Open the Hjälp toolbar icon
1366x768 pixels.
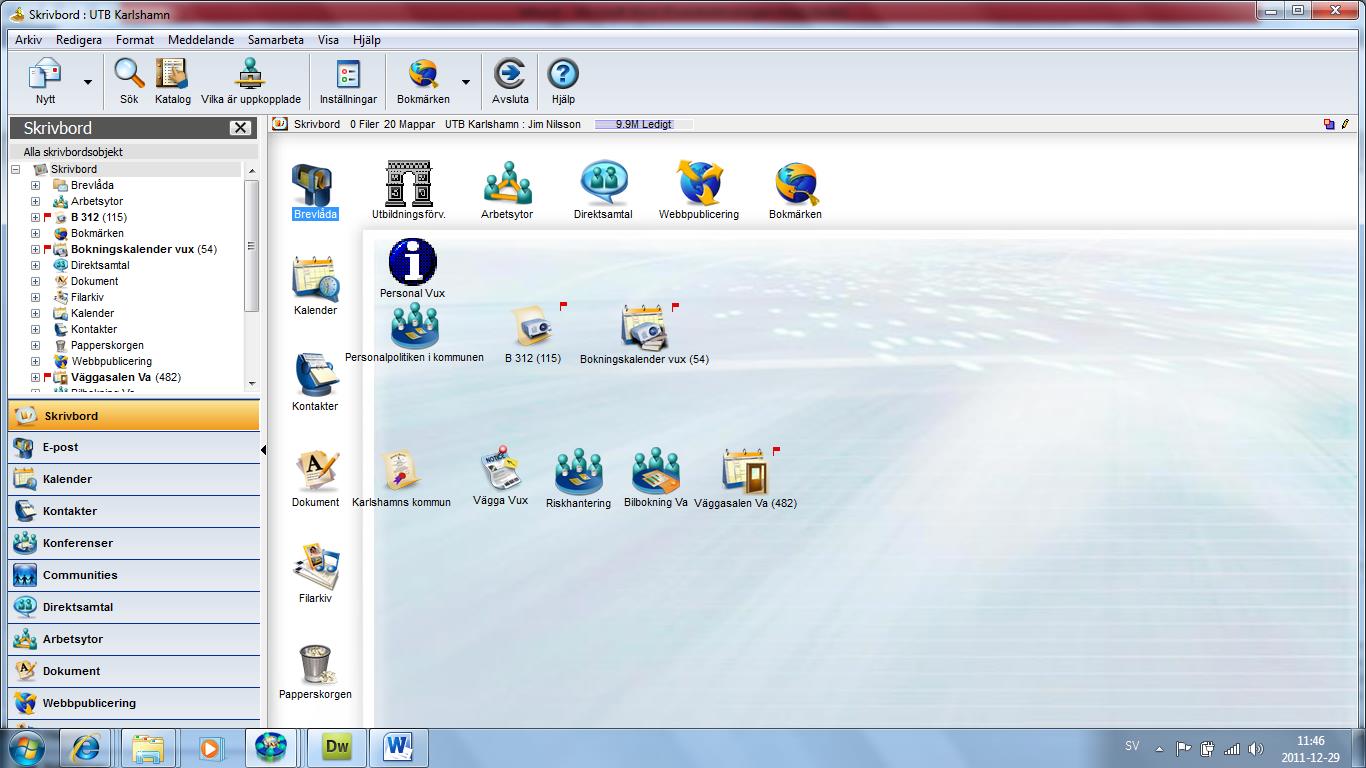pos(563,80)
